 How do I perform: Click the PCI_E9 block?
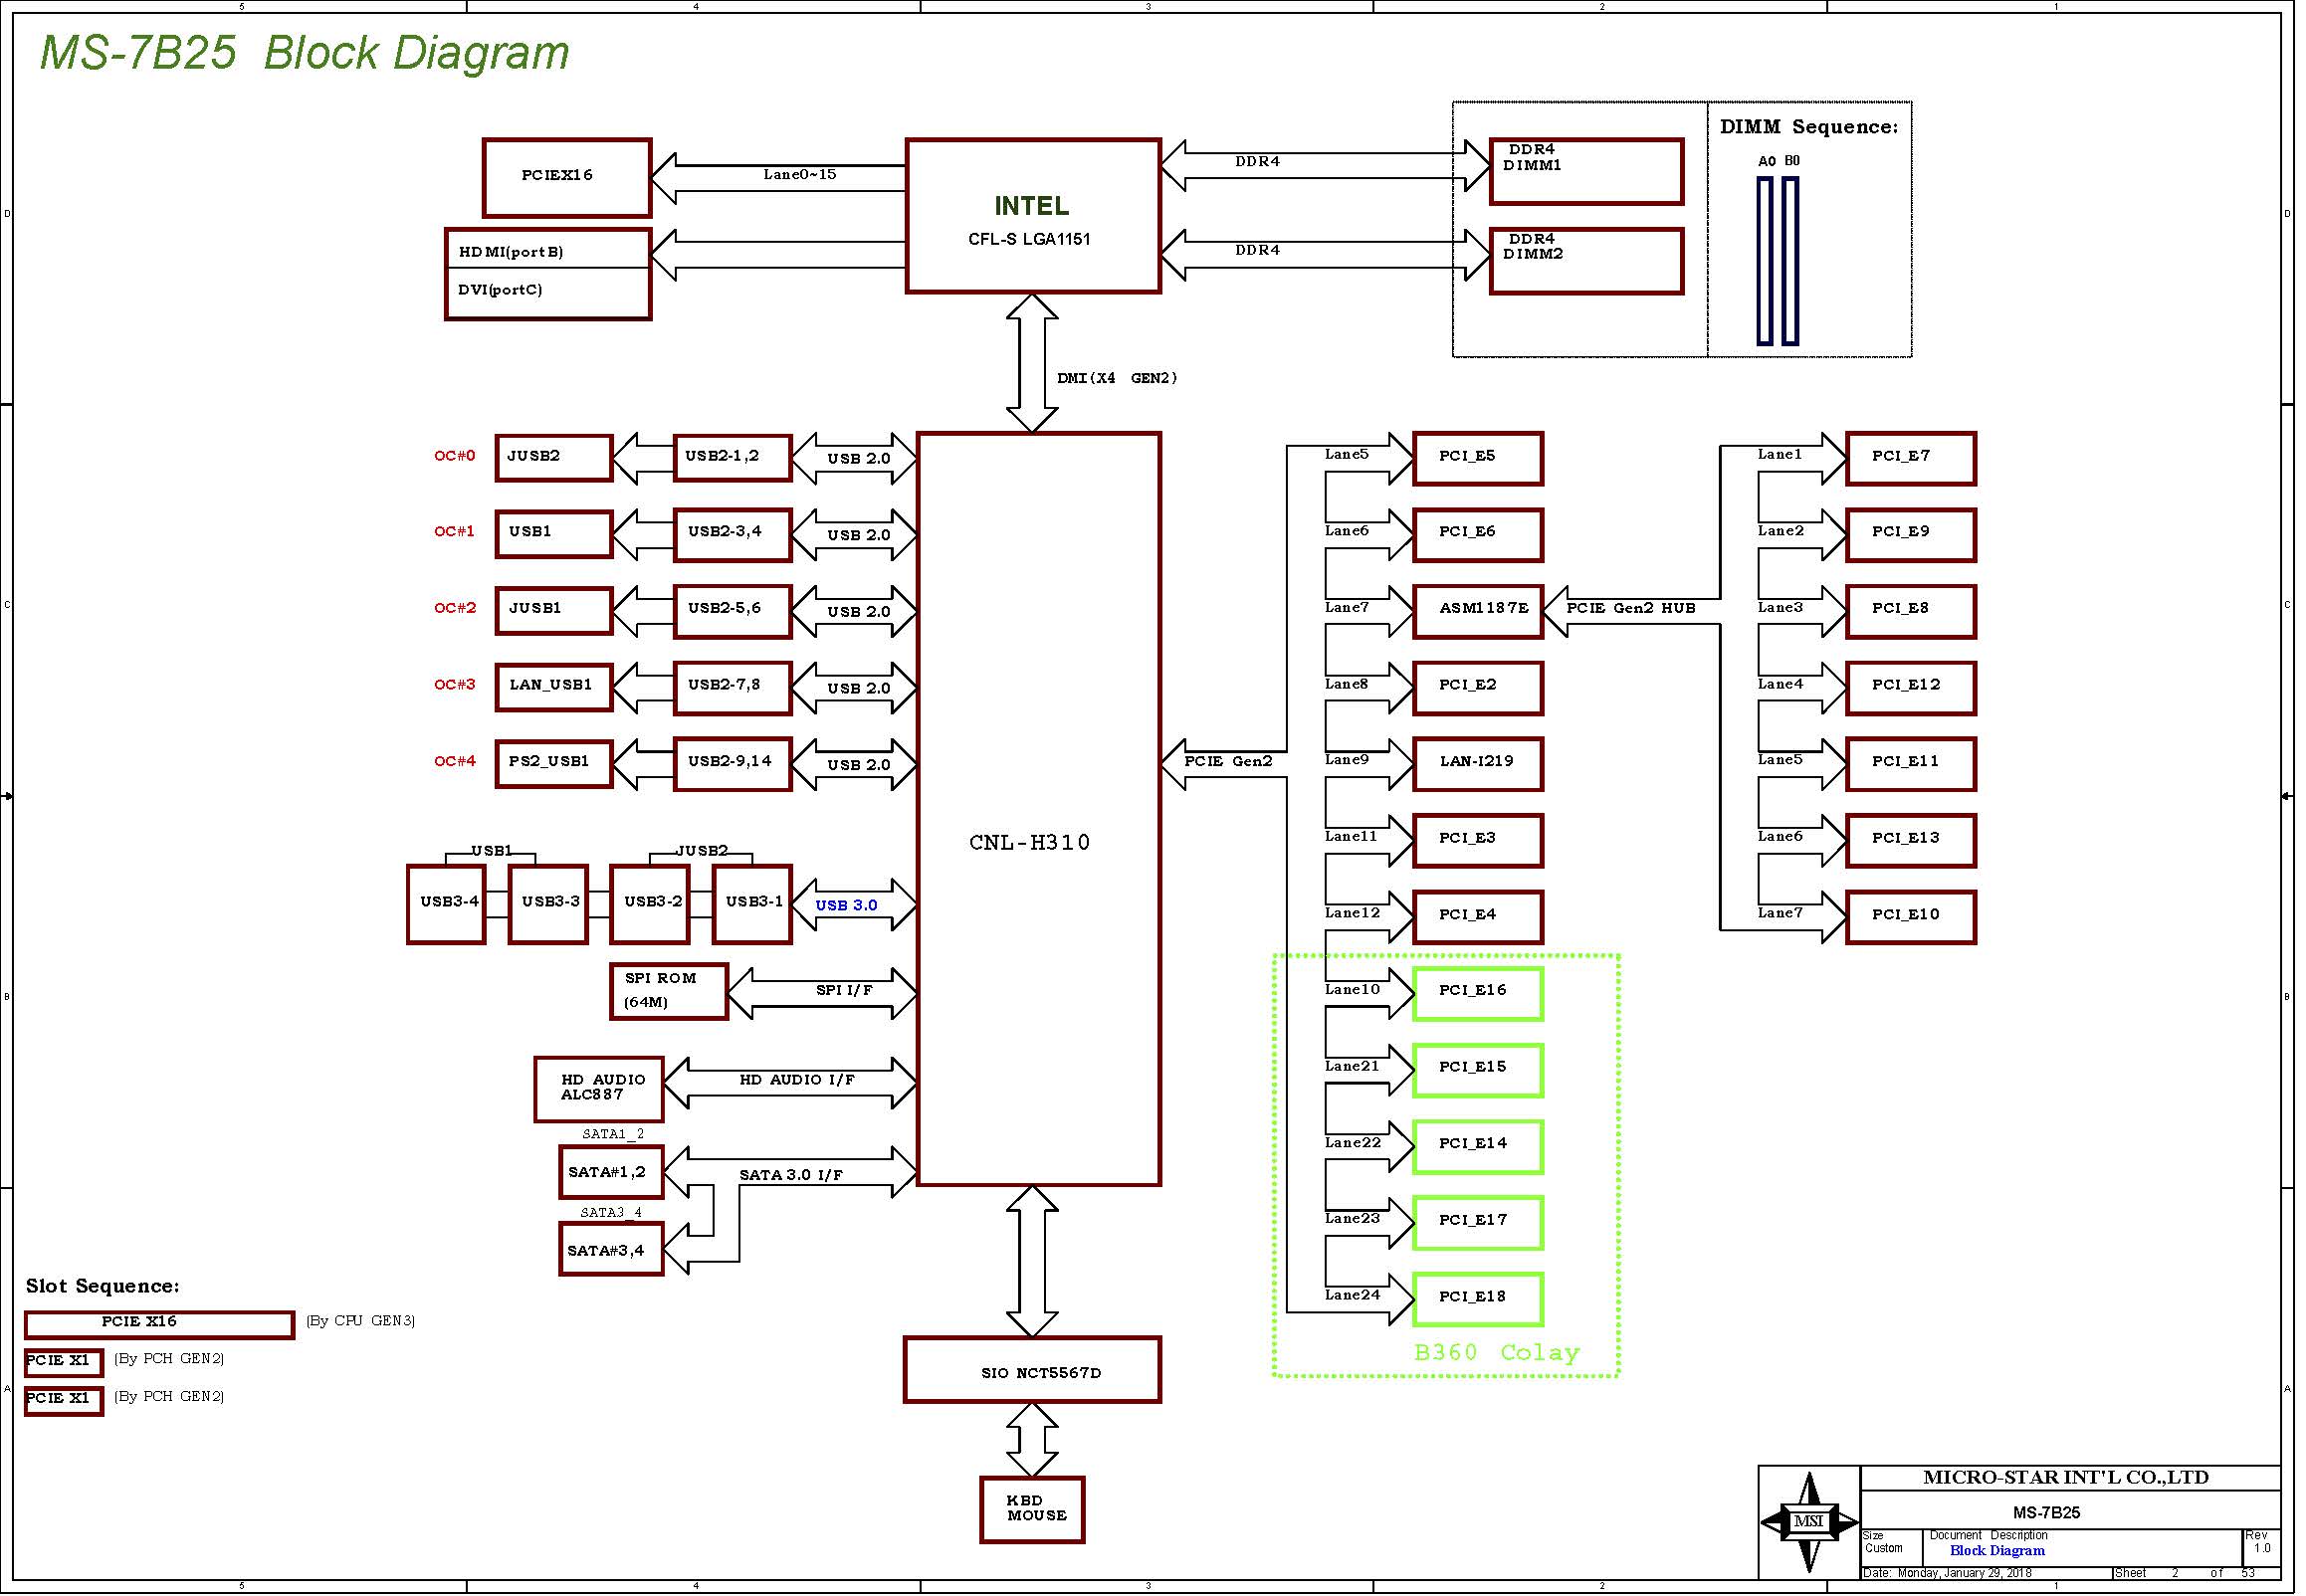1911,535
